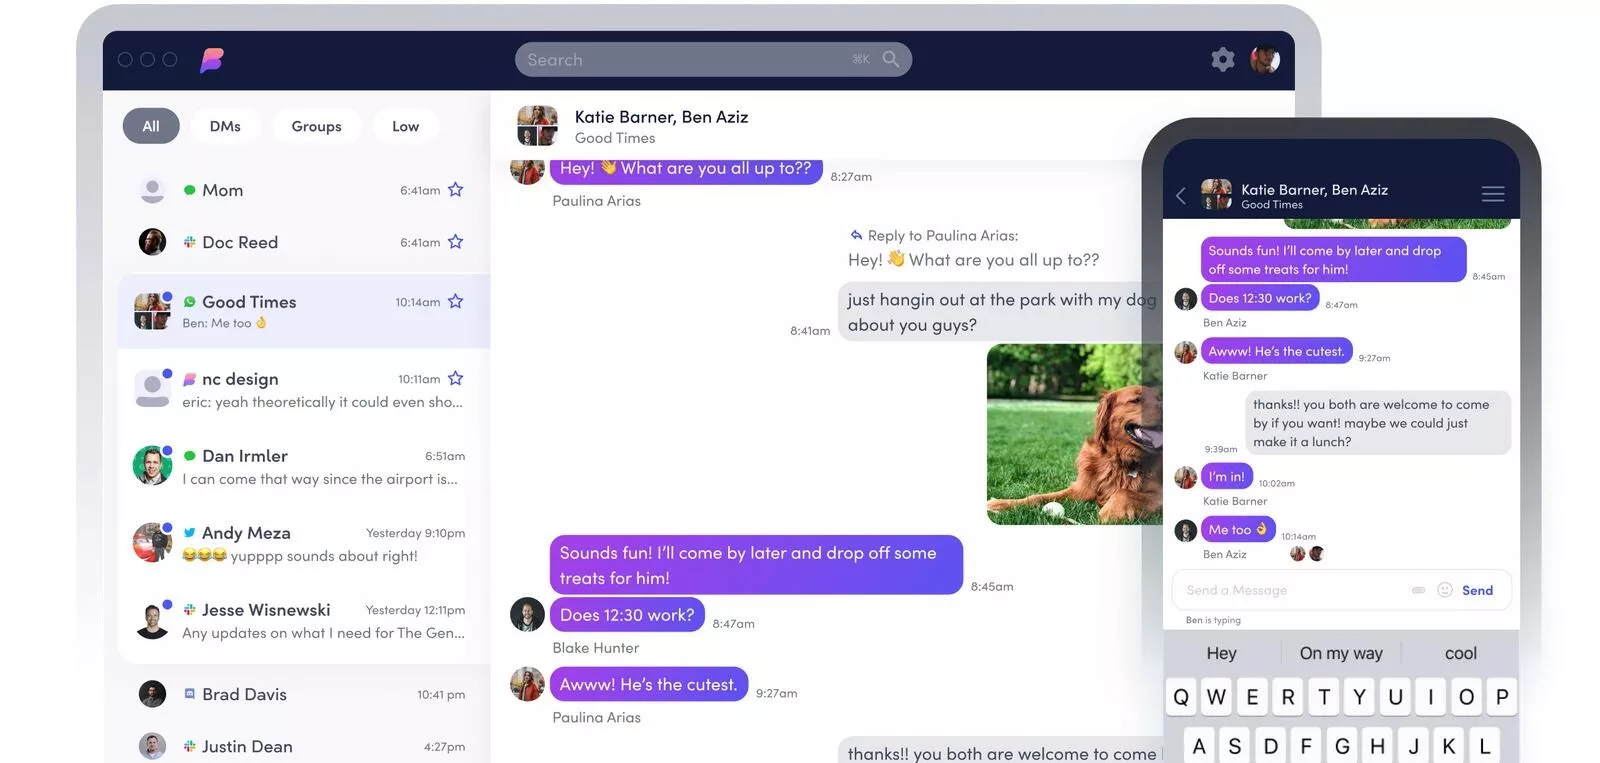Click Blake Hunter's avatar in the chat
The width and height of the screenshot is (1600, 763).
527,615
